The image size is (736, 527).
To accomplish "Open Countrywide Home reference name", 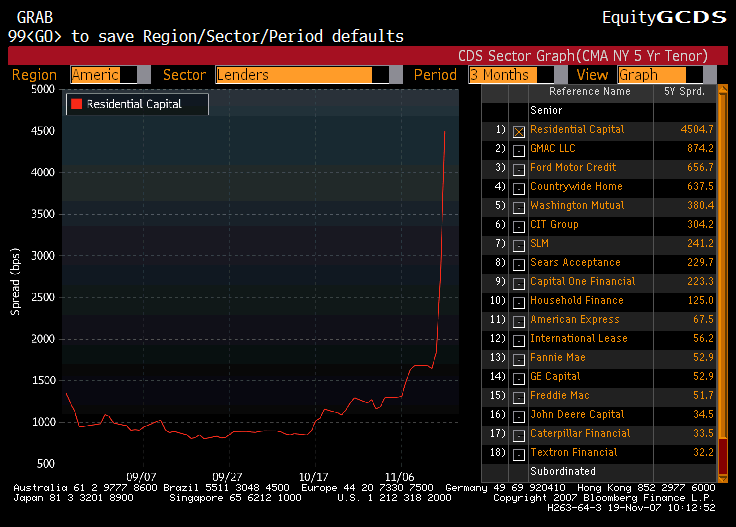I will point(576,186).
